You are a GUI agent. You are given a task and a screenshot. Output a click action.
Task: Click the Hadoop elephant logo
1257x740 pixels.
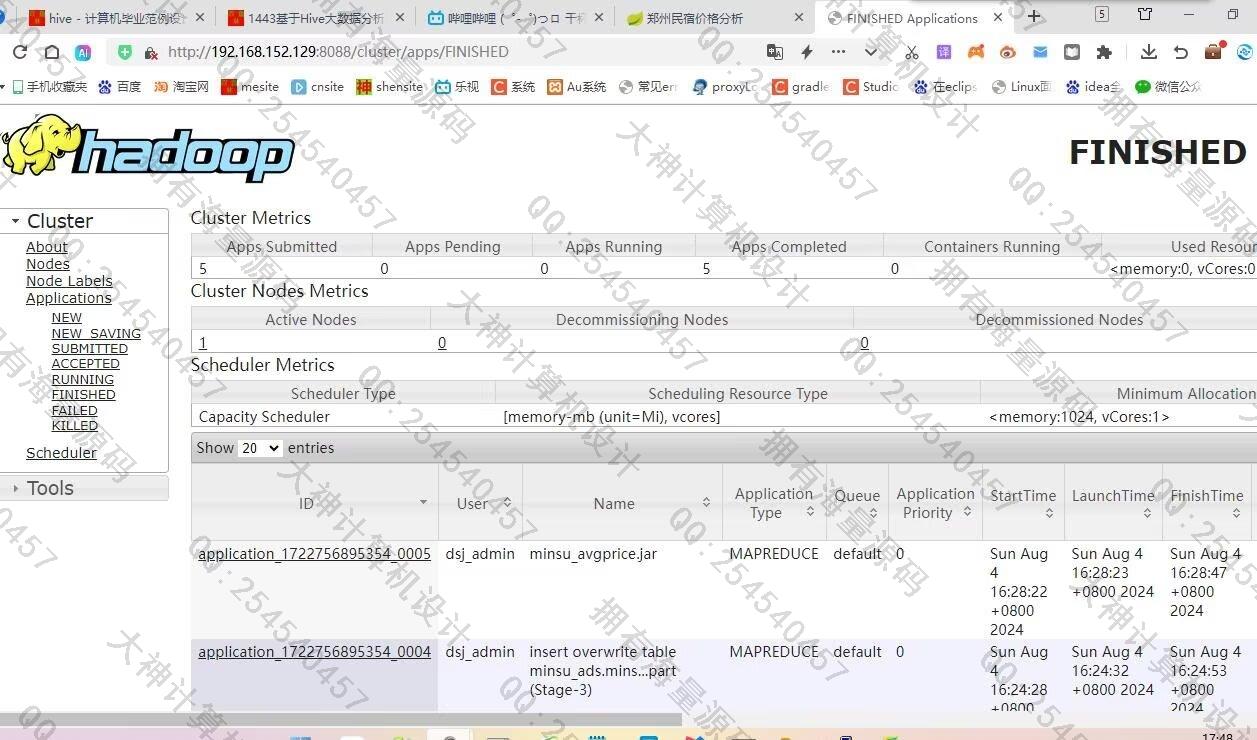[148, 147]
